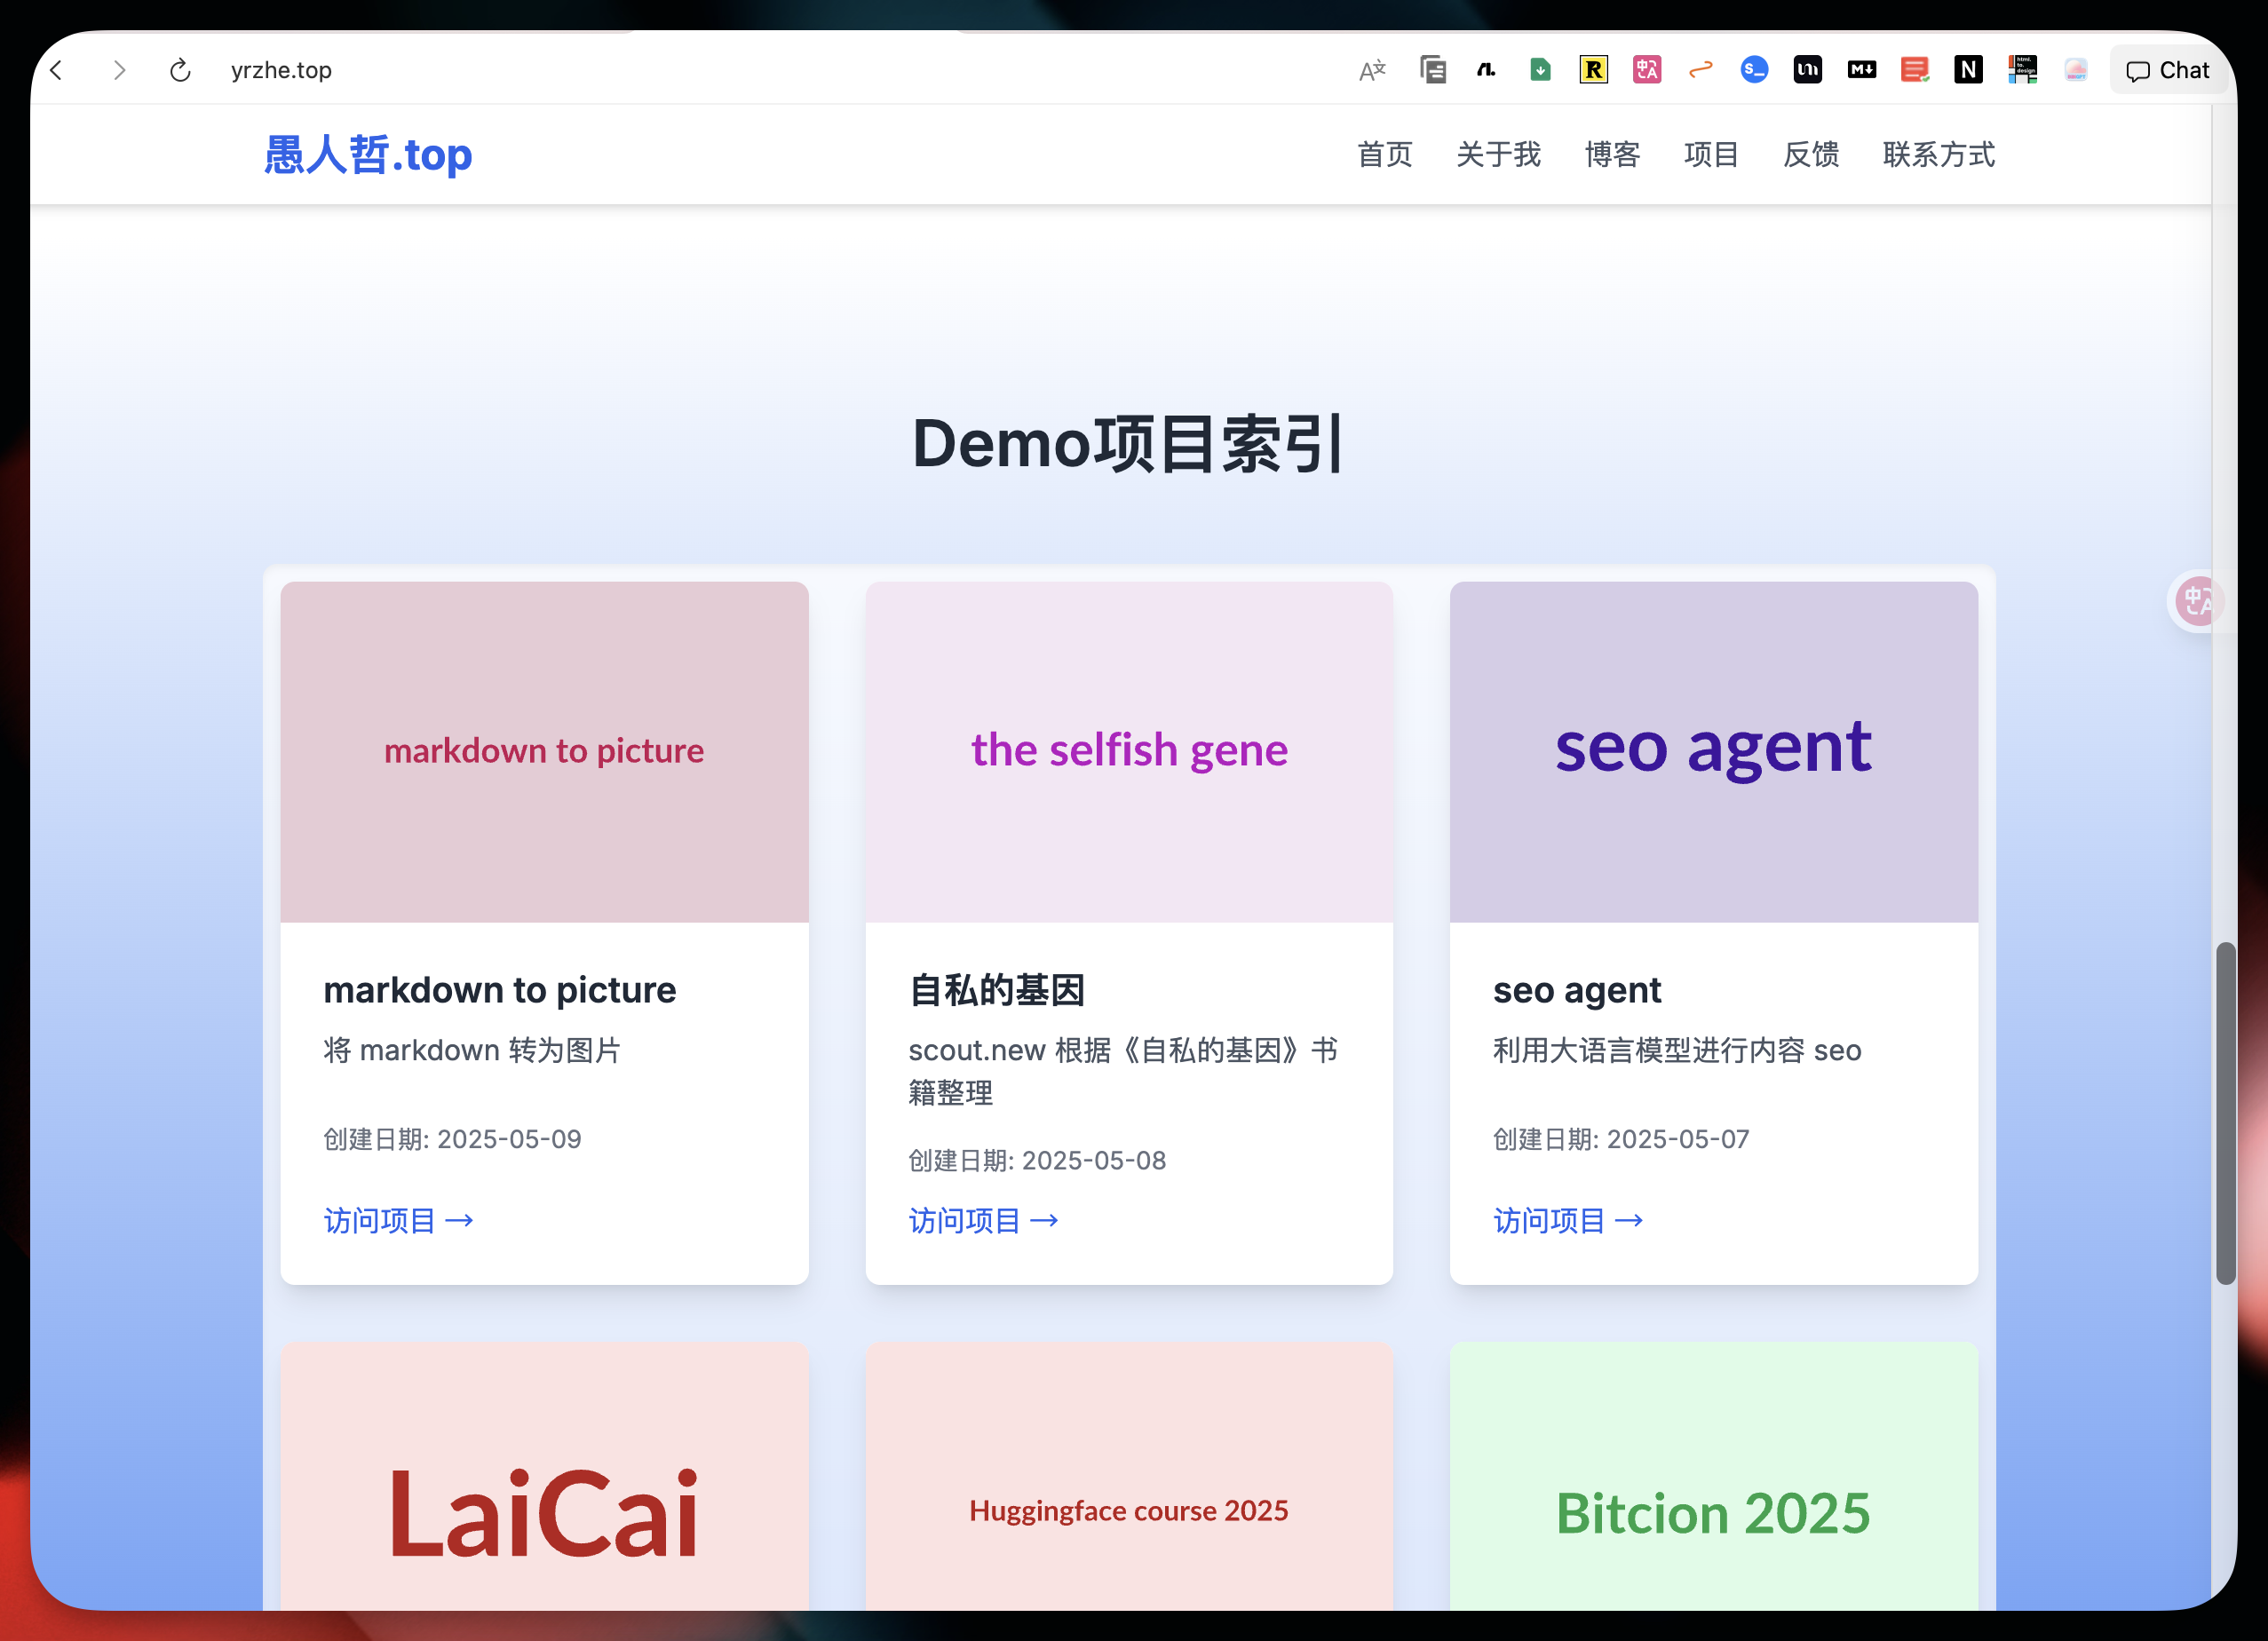Open the black 'un' logo extension
This screenshot has width=2268, height=1641.
(x=1807, y=69)
